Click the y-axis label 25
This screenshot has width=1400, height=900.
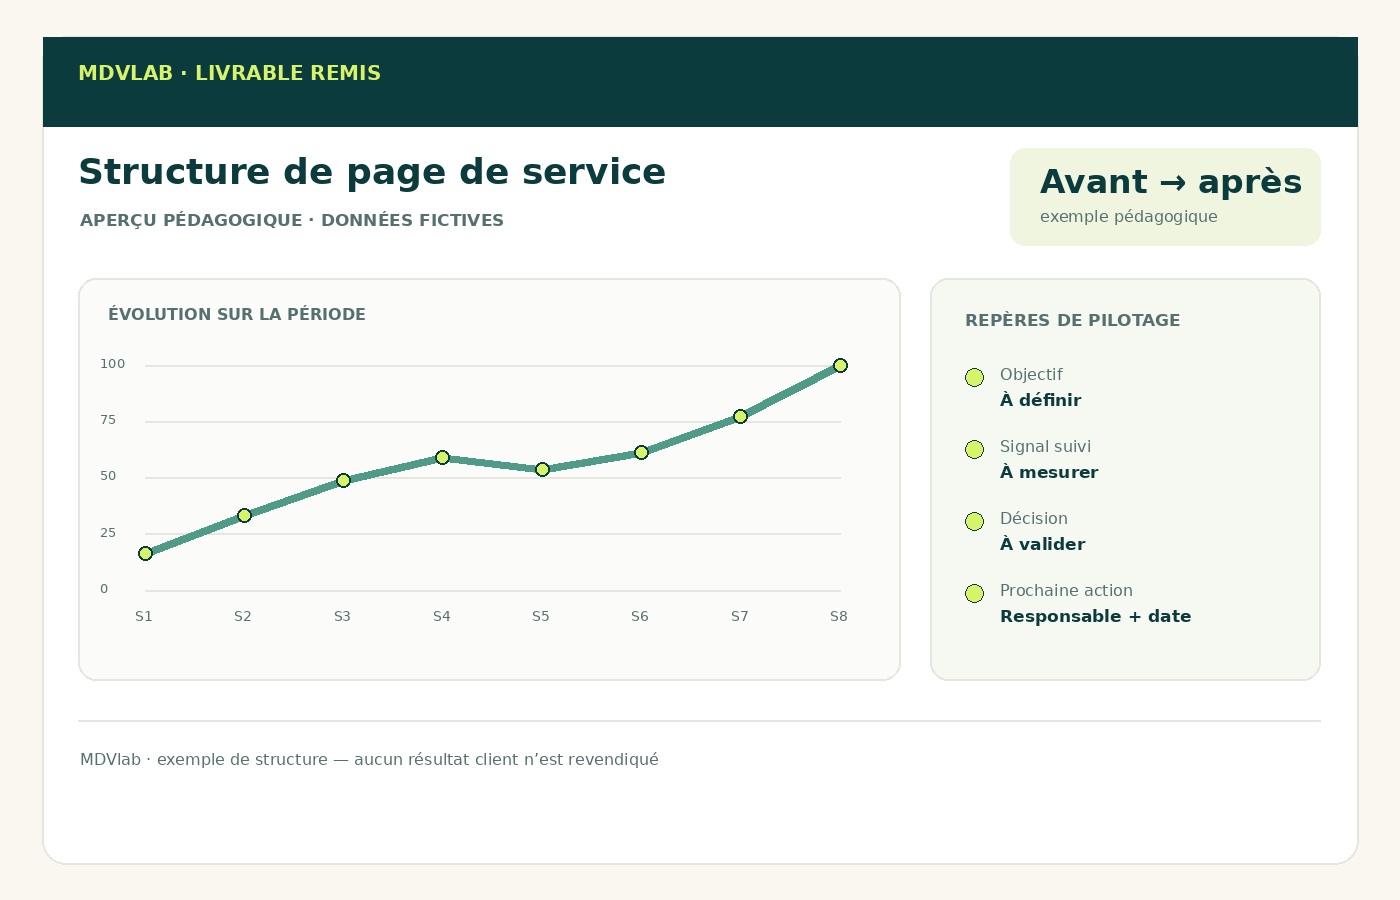[108, 533]
